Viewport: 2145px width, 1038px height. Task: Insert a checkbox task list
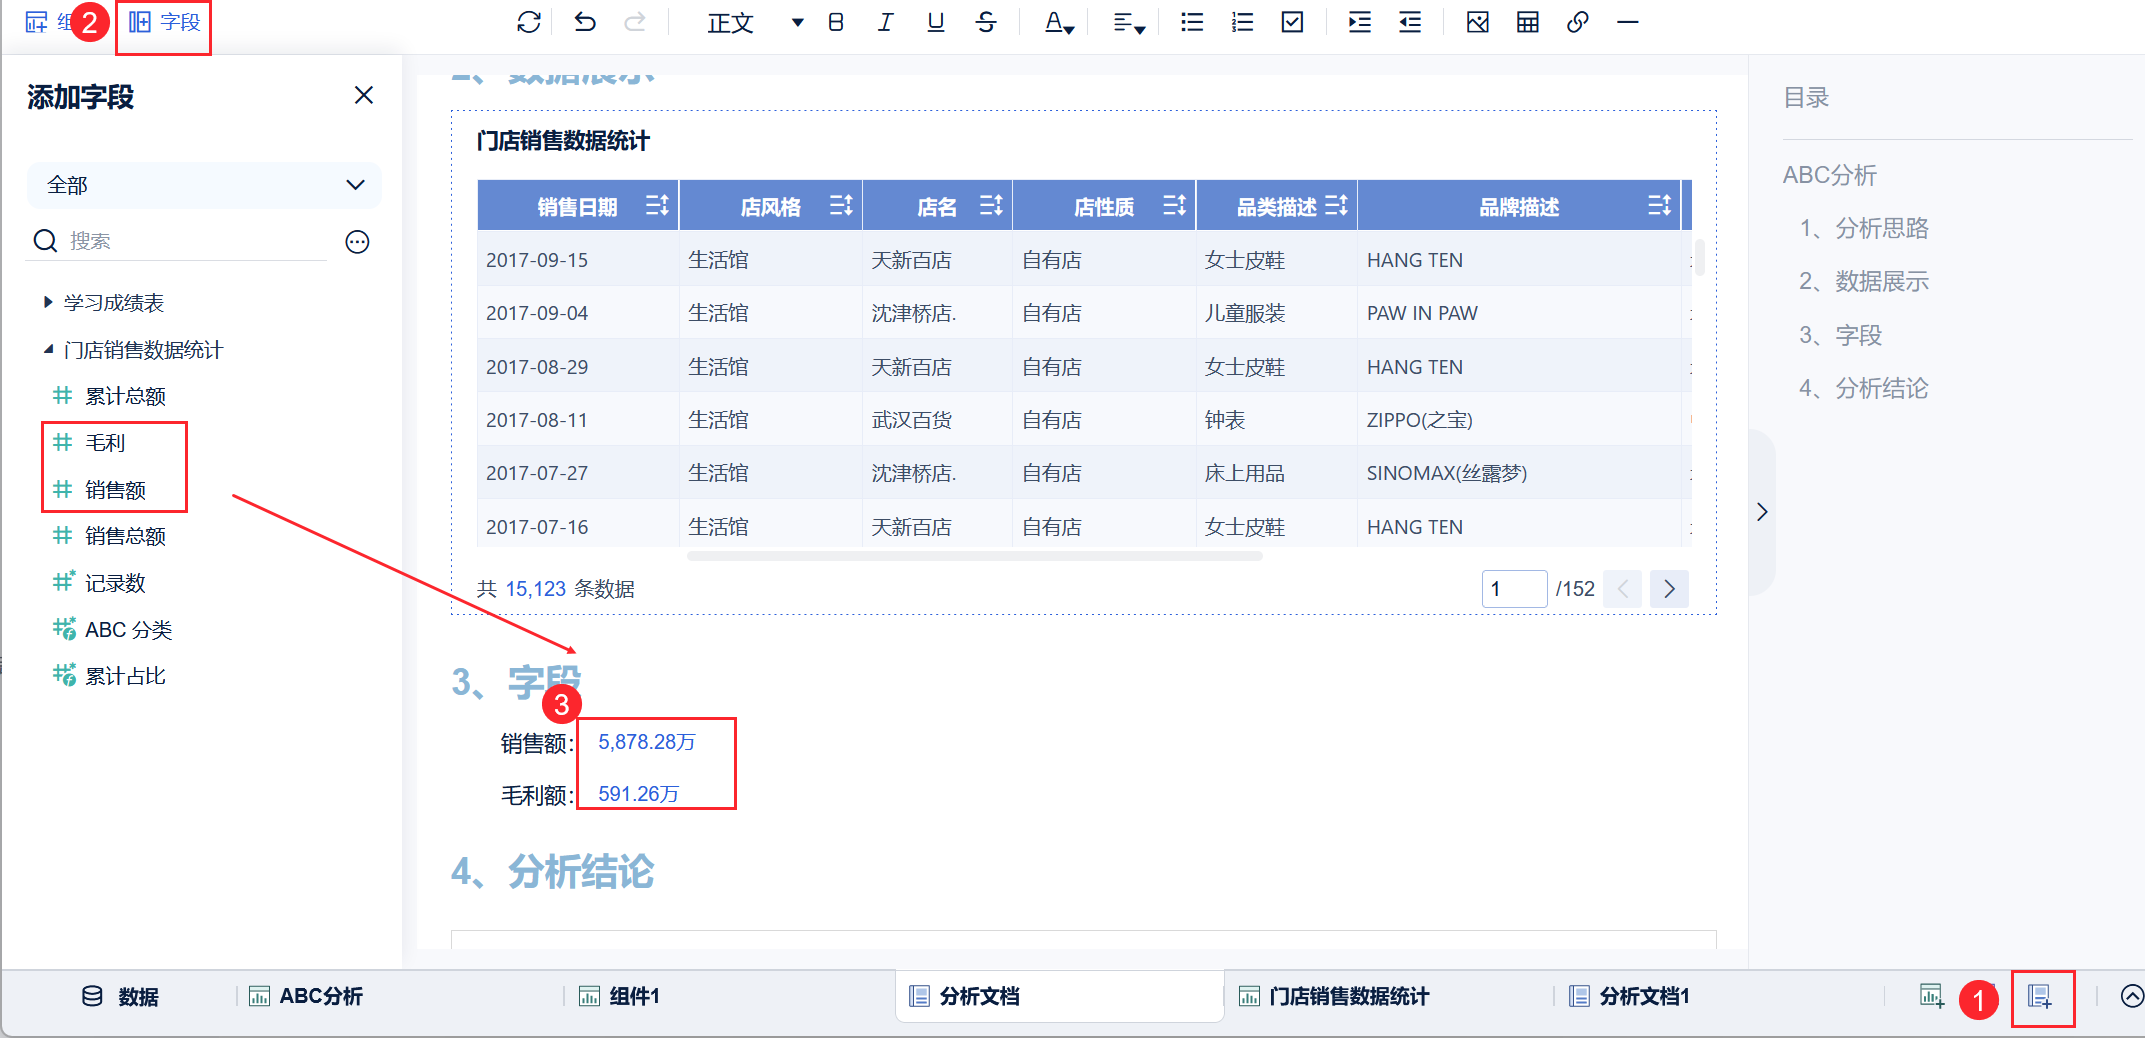(x=1292, y=22)
